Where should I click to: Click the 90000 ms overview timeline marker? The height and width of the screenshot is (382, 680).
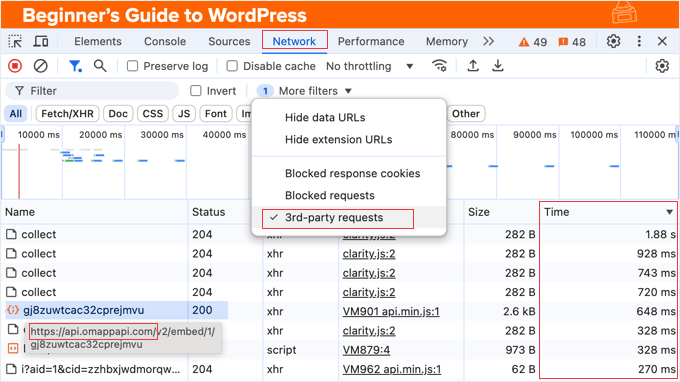534,135
